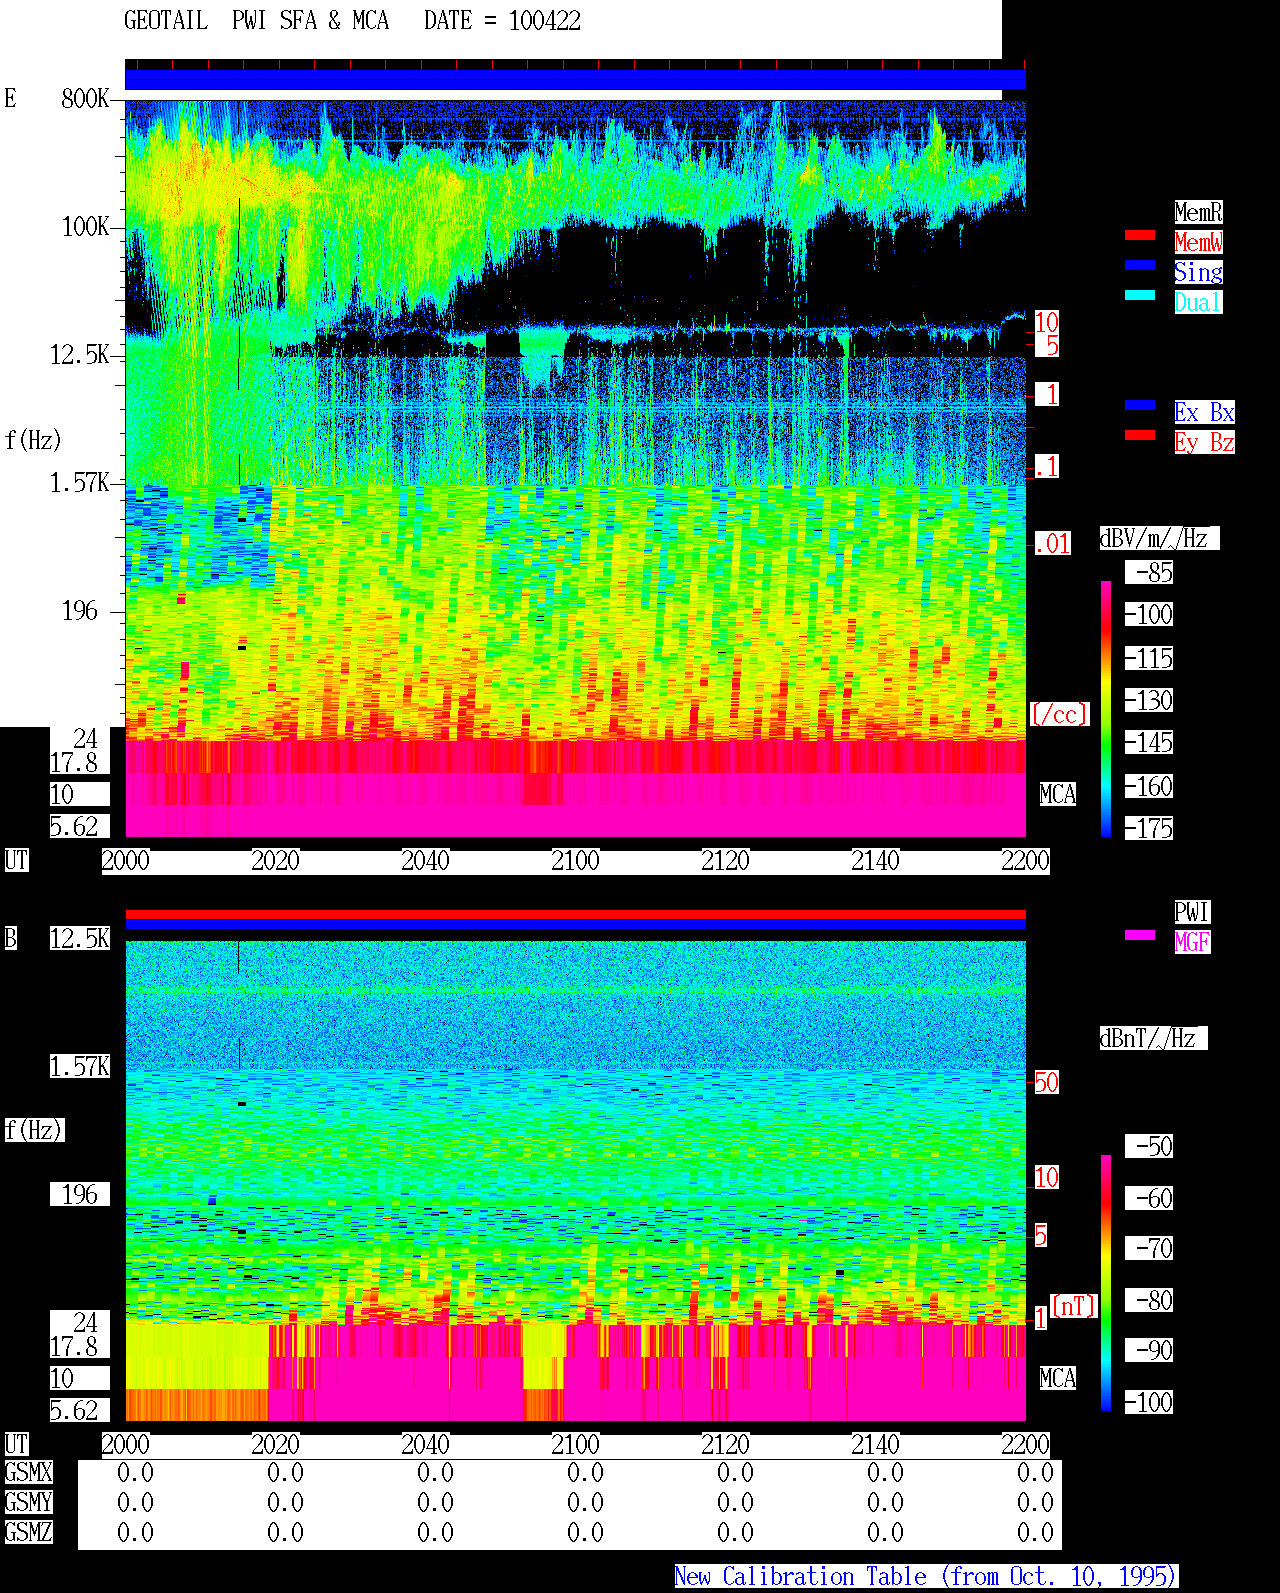Click the -70 magnetic scale value
The image size is (1280, 1593).
1149,1248
